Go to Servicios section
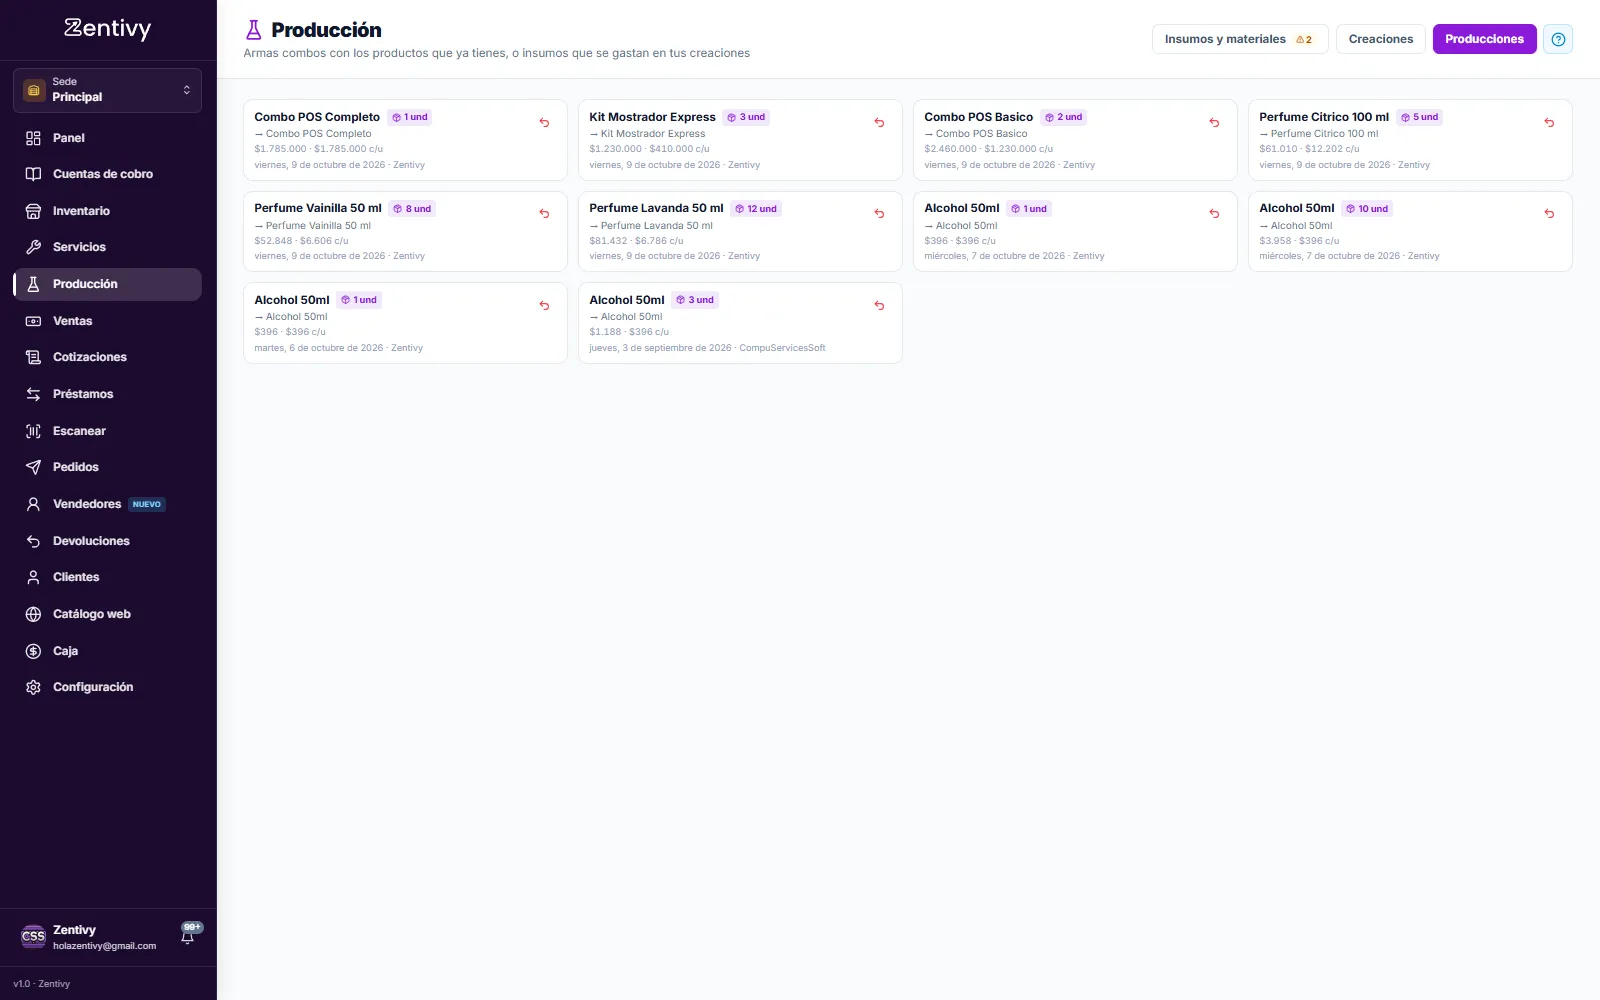 point(107,247)
